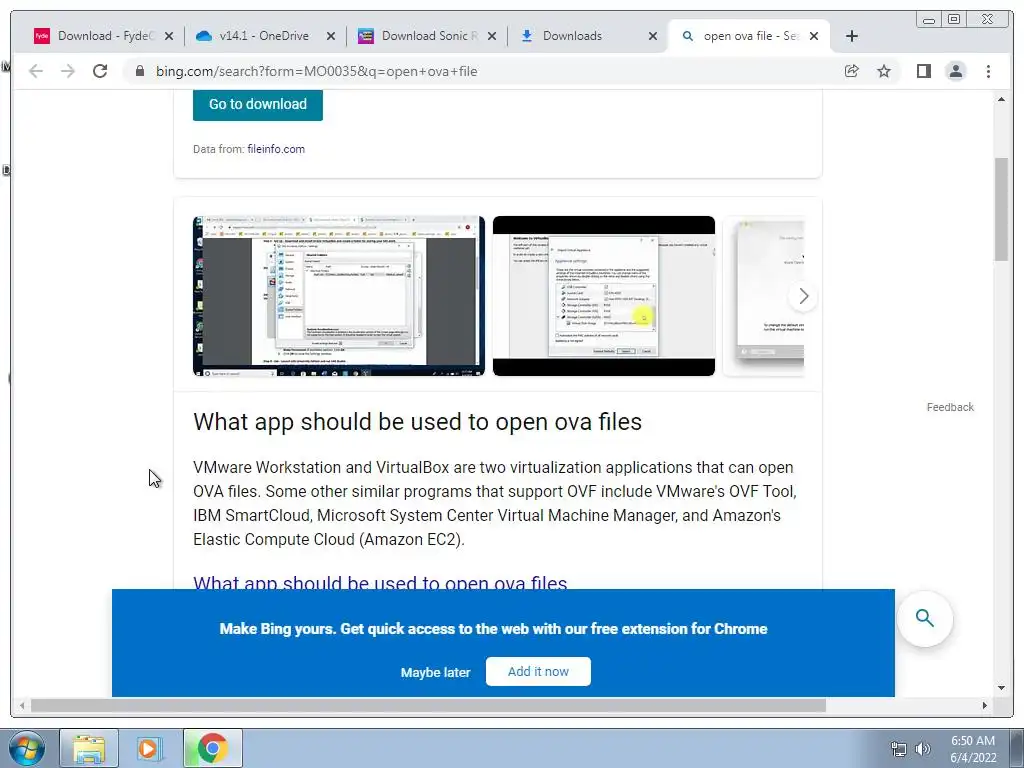Reload the current Bing page

pos(100,71)
